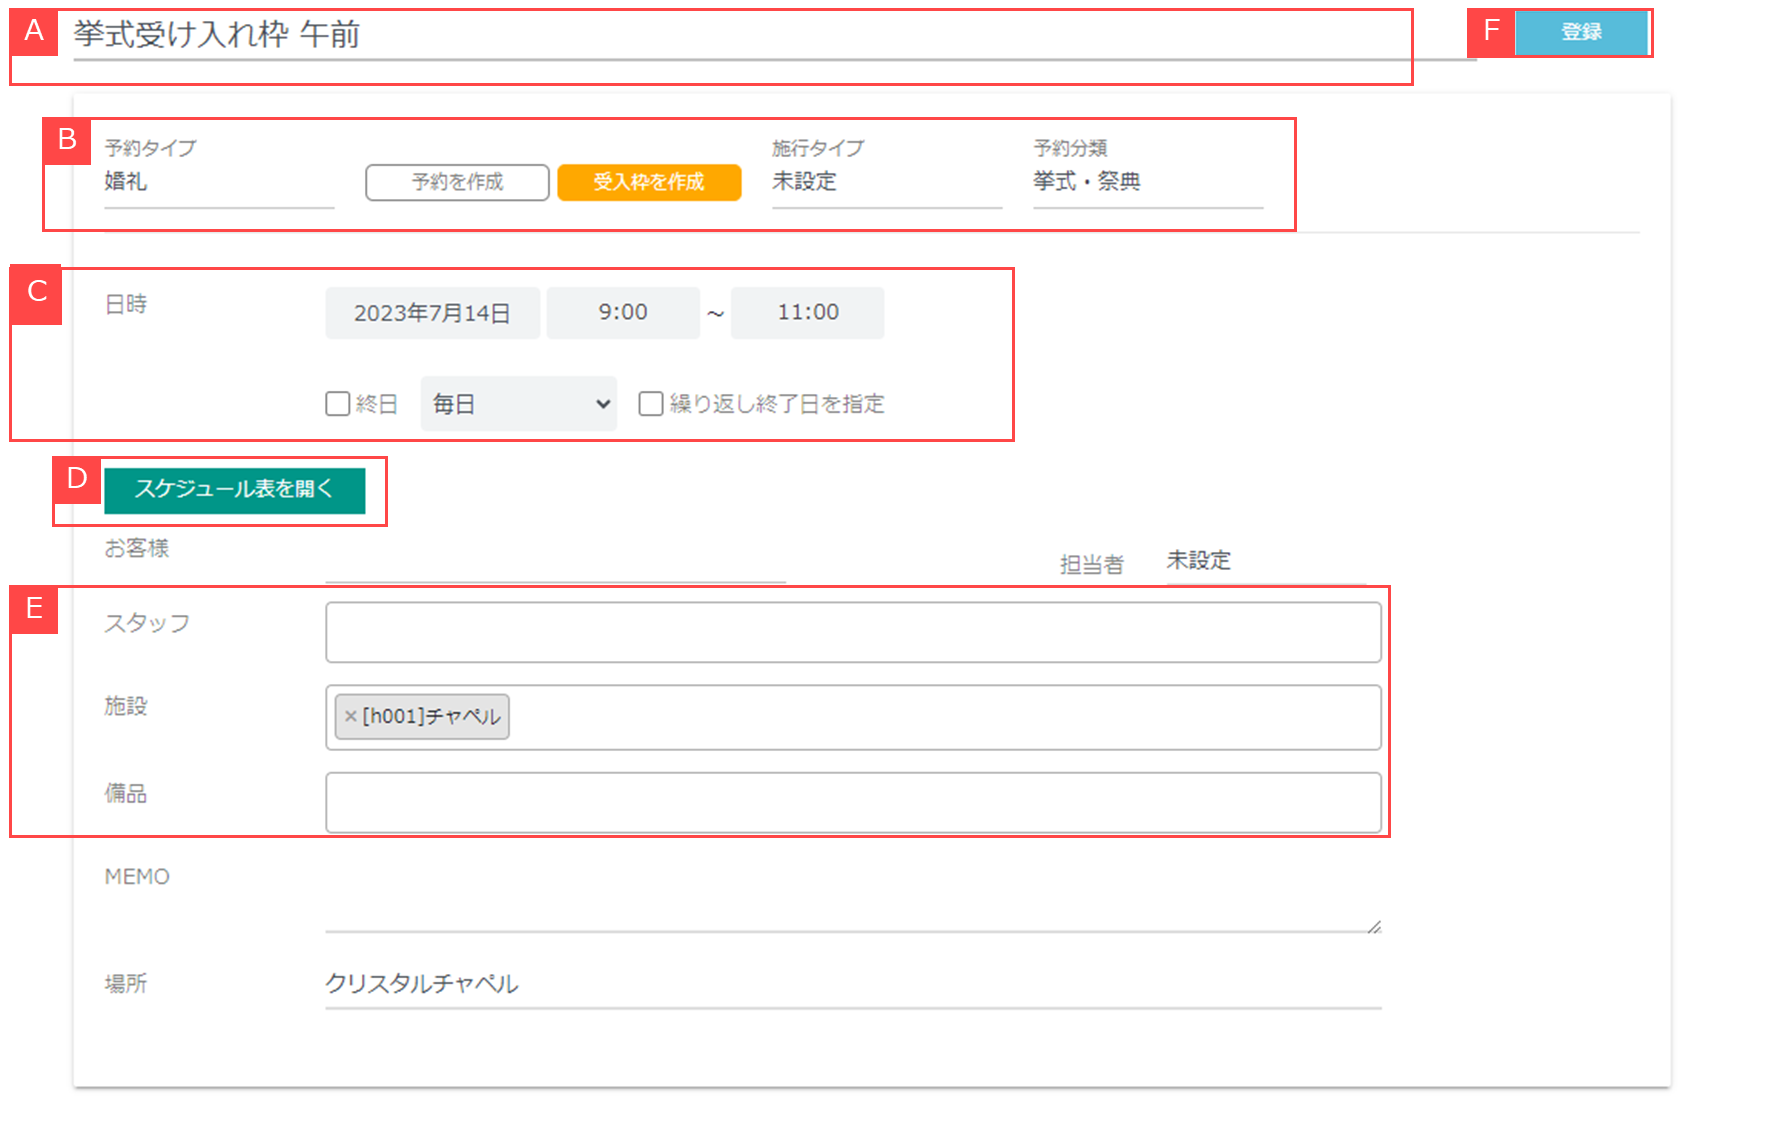This screenshot has height=1125, width=1792.
Task: Open the 毎日 repeat frequency dropdown
Action: tap(518, 403)
